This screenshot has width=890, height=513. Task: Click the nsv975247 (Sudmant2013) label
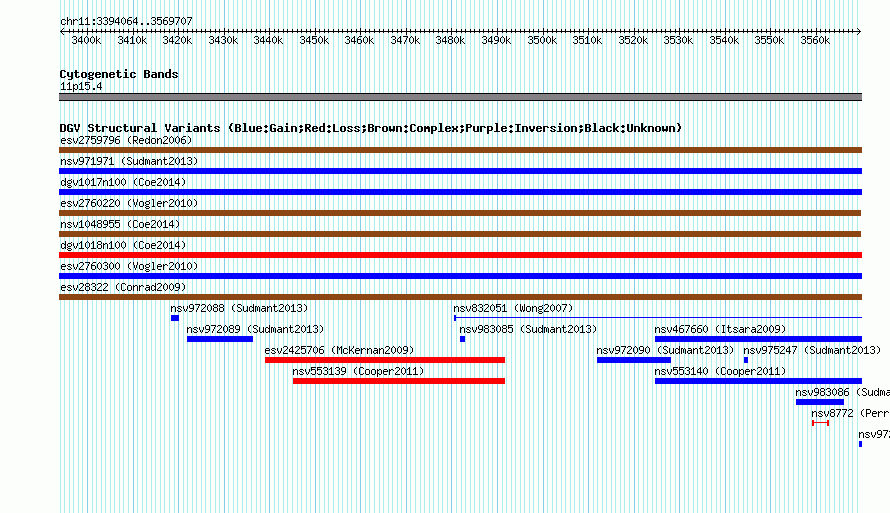pos(812,350)
